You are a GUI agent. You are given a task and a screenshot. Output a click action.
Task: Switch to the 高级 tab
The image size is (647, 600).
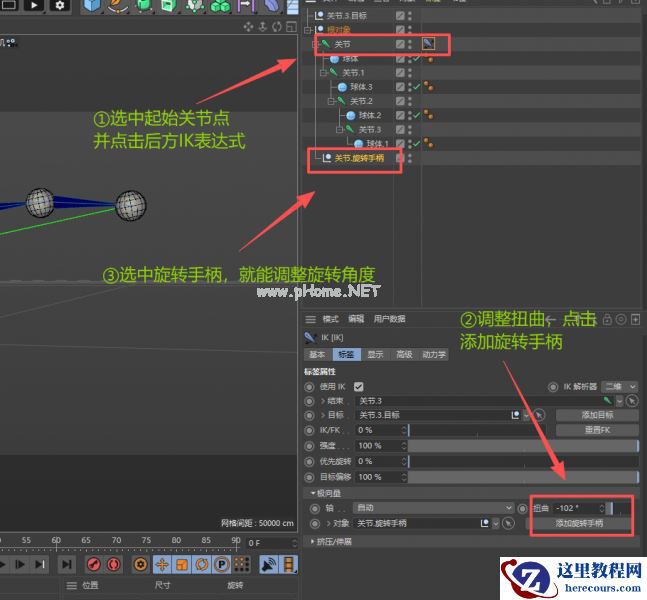click(404, 354)
